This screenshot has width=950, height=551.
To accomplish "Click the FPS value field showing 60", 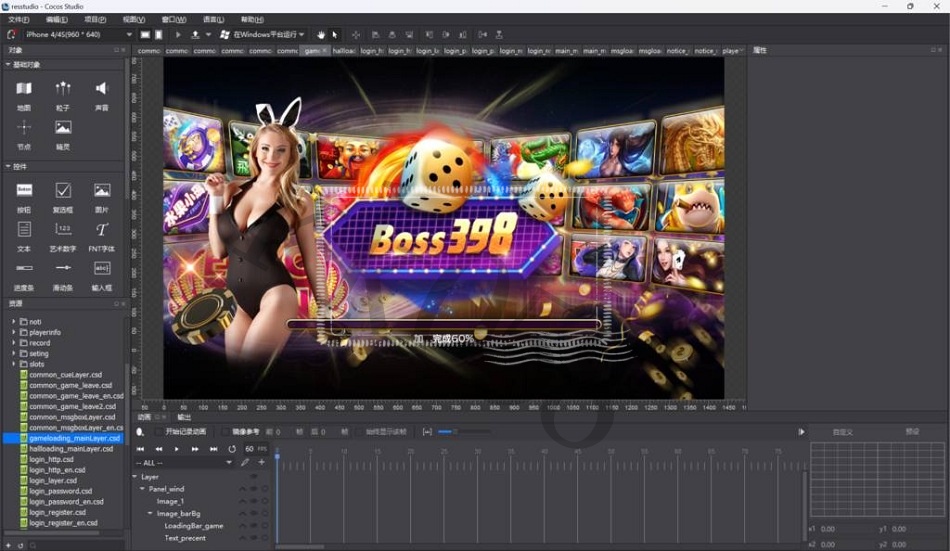I will [249, 449].
